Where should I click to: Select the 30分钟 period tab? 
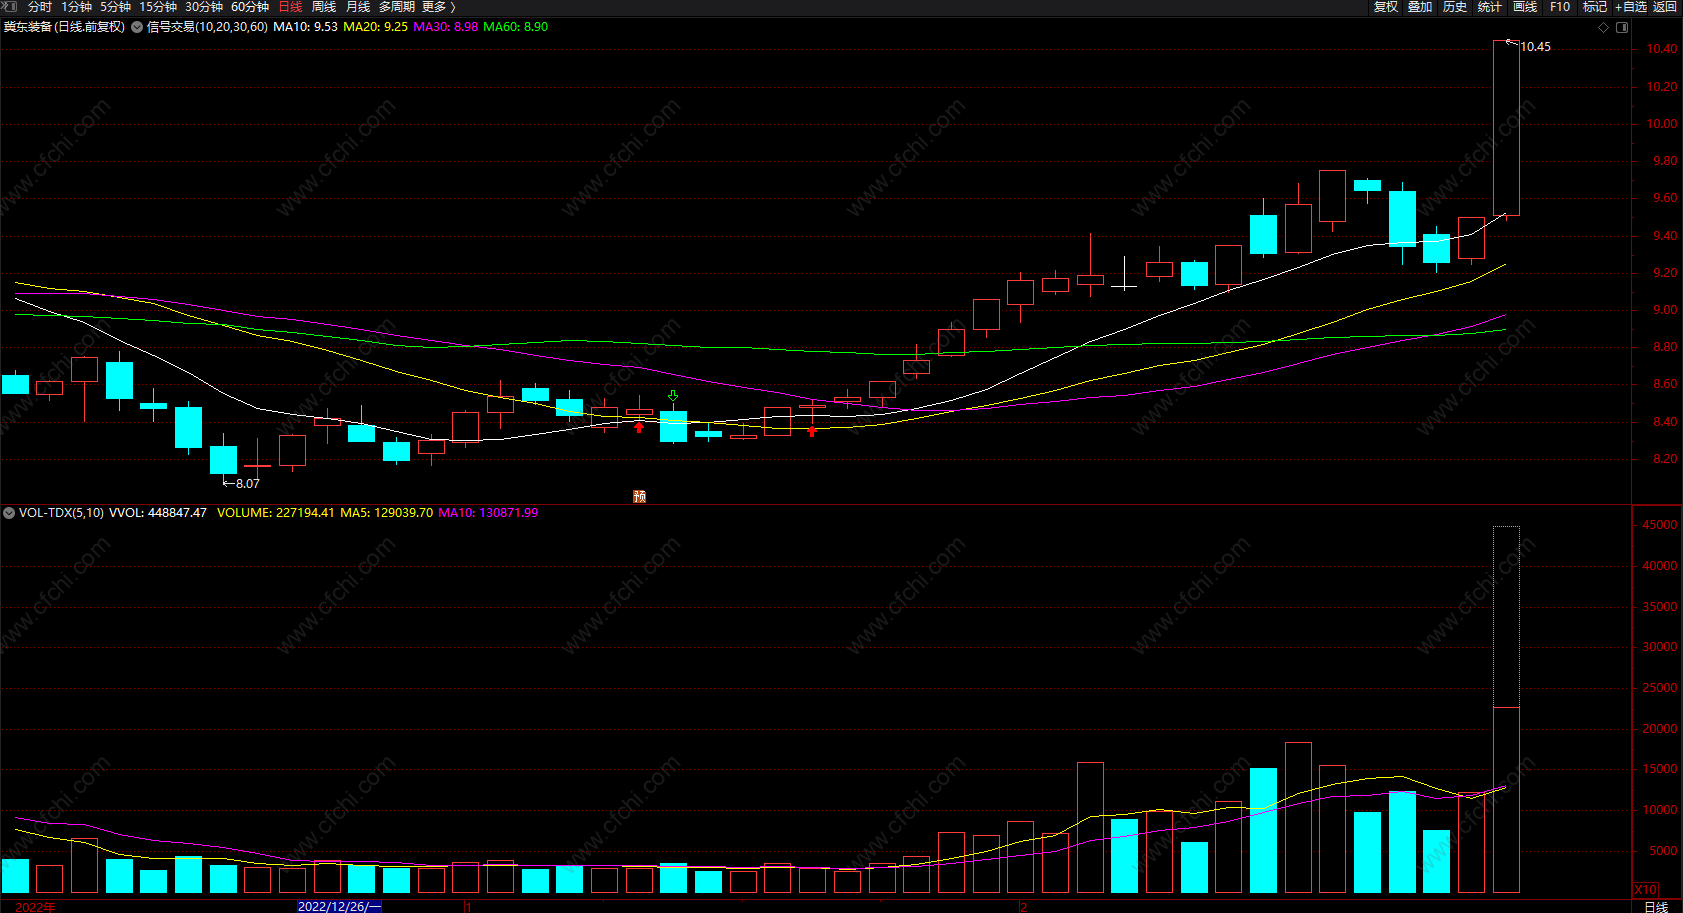click(x=204, y=7)
